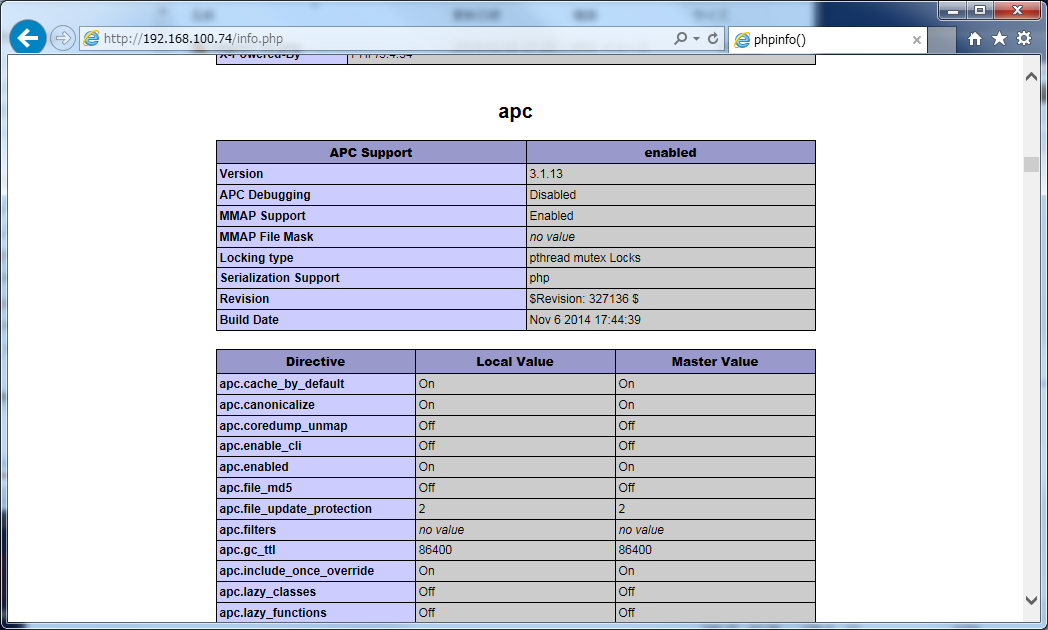Close the phpinfo() tab

click(916, 40)
